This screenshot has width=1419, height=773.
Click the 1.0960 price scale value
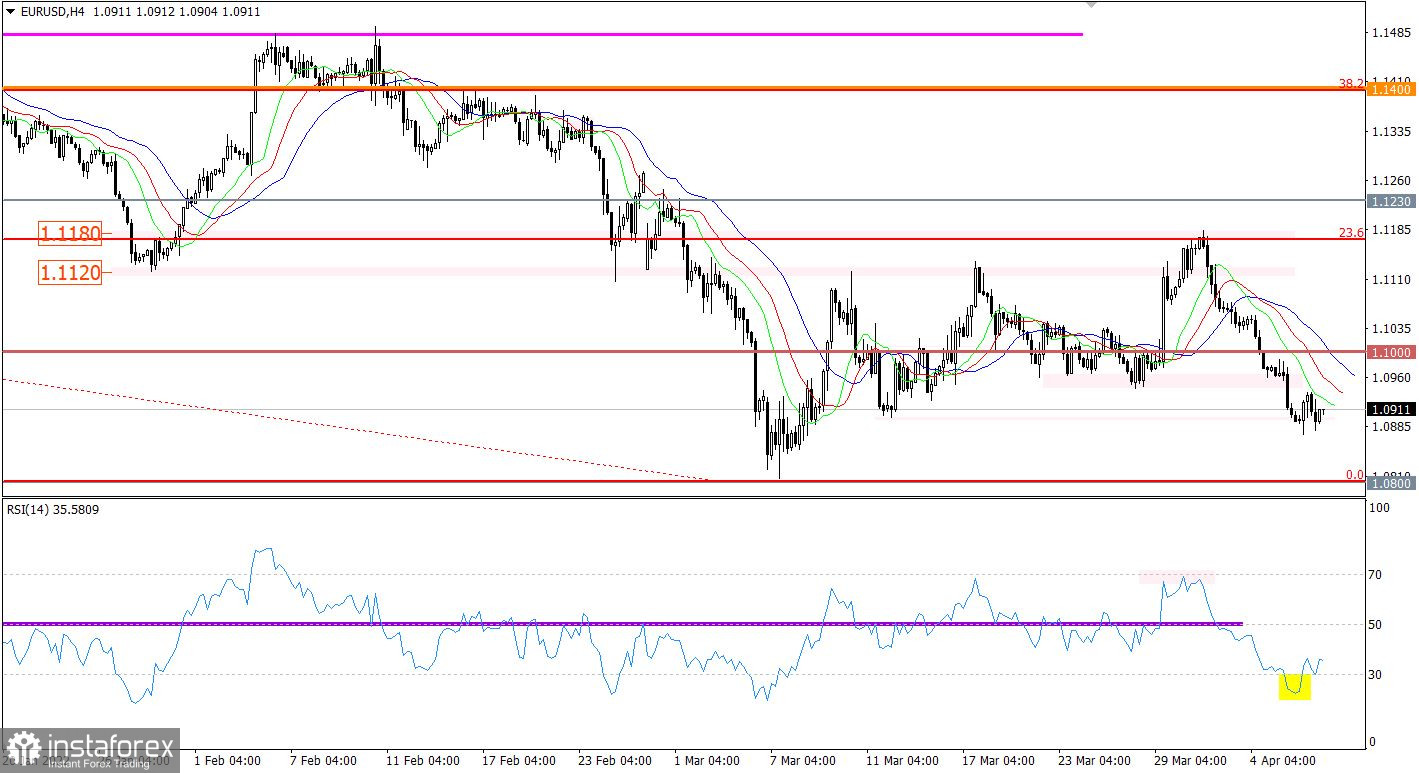1392,378
